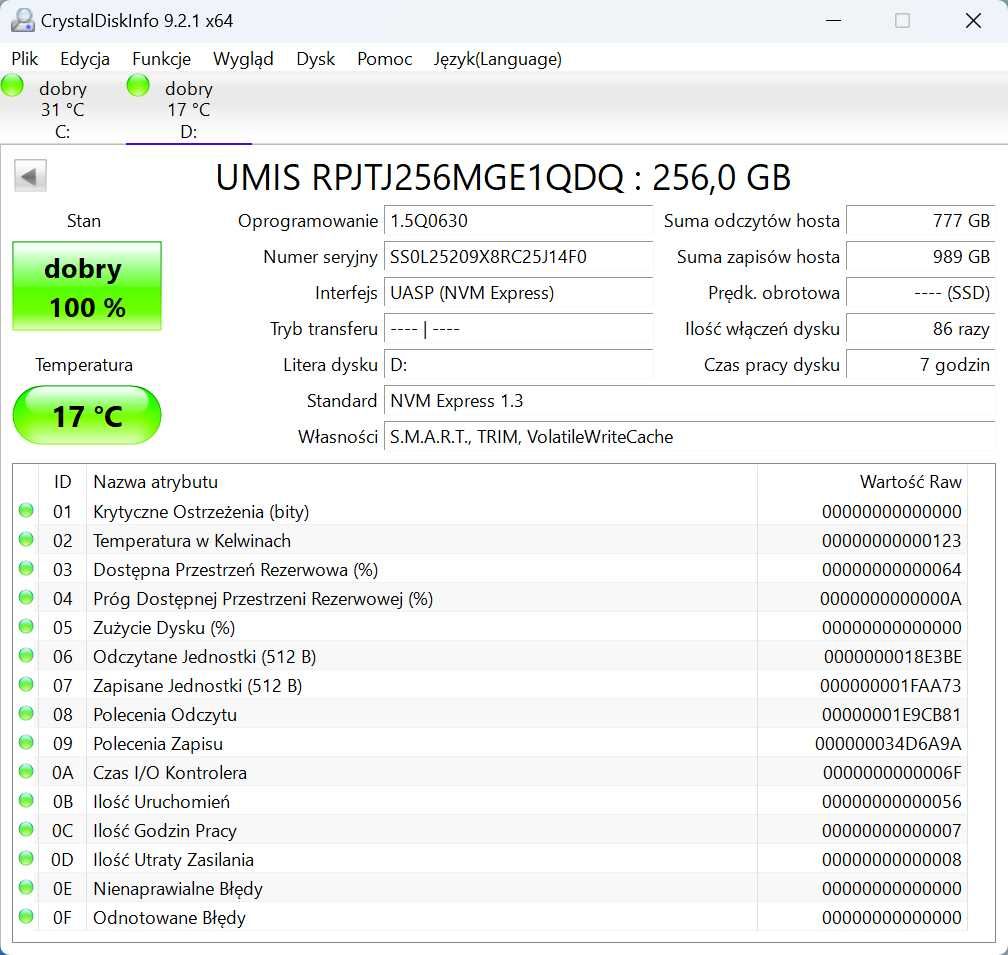Click the Nazwa atrybutu column header
Viewport: 1008px width, 955px height.
click(x=422, y=482)
